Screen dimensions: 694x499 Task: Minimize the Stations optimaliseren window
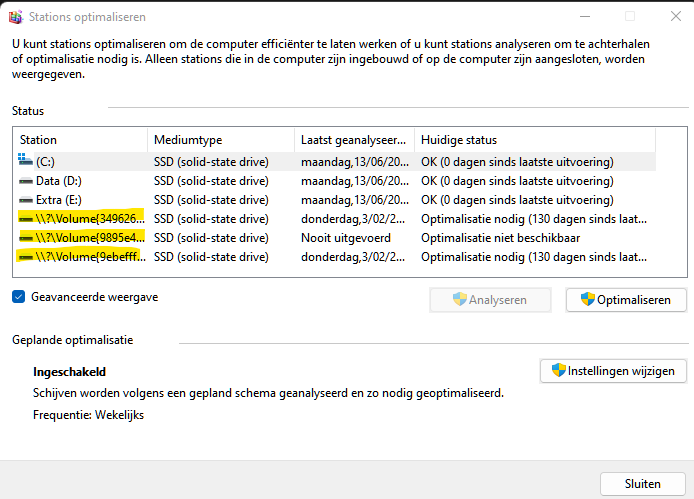585,16
